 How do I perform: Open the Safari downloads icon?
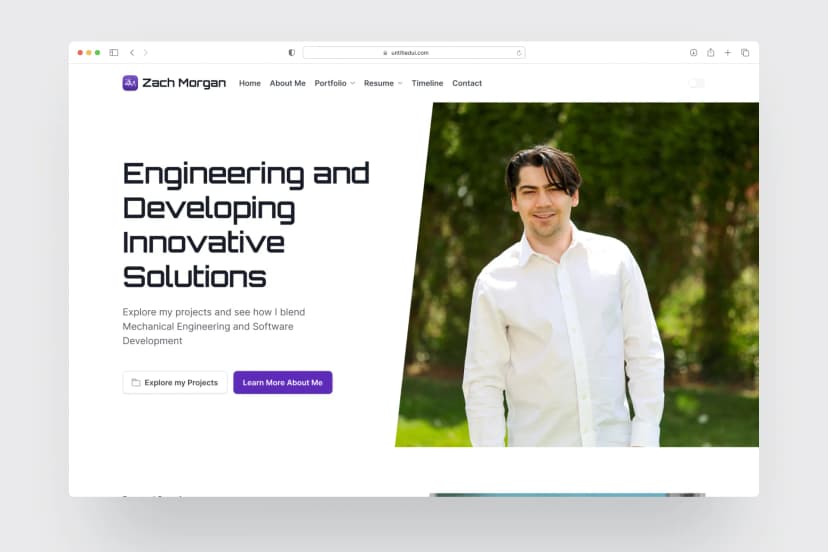point(693,52)
